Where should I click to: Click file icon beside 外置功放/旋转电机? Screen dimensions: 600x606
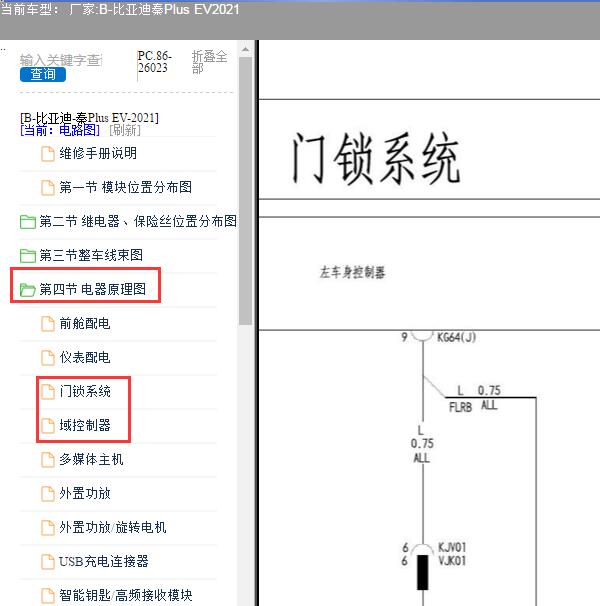48,528
